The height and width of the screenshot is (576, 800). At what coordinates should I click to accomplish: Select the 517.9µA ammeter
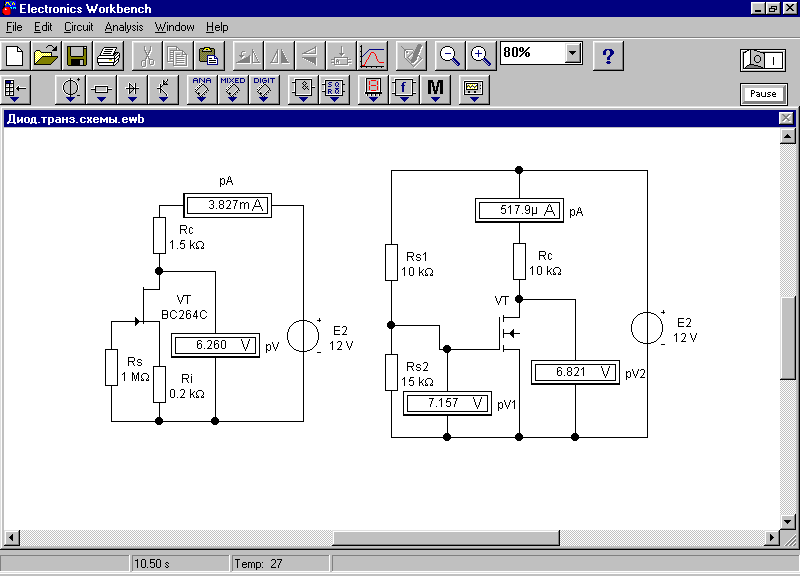(519, 210)
